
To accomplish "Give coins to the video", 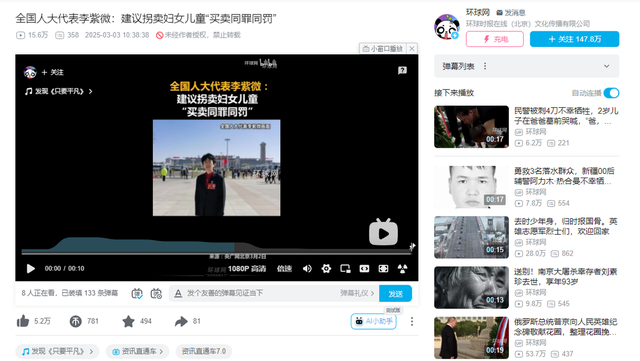I will pyautogui.click(x=76, y=321).
